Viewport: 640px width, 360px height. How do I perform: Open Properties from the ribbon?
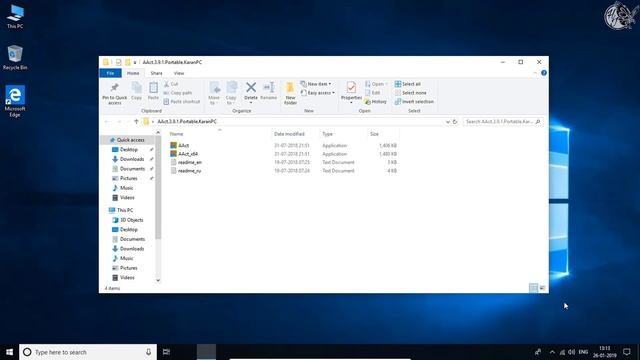click(351, 92)
